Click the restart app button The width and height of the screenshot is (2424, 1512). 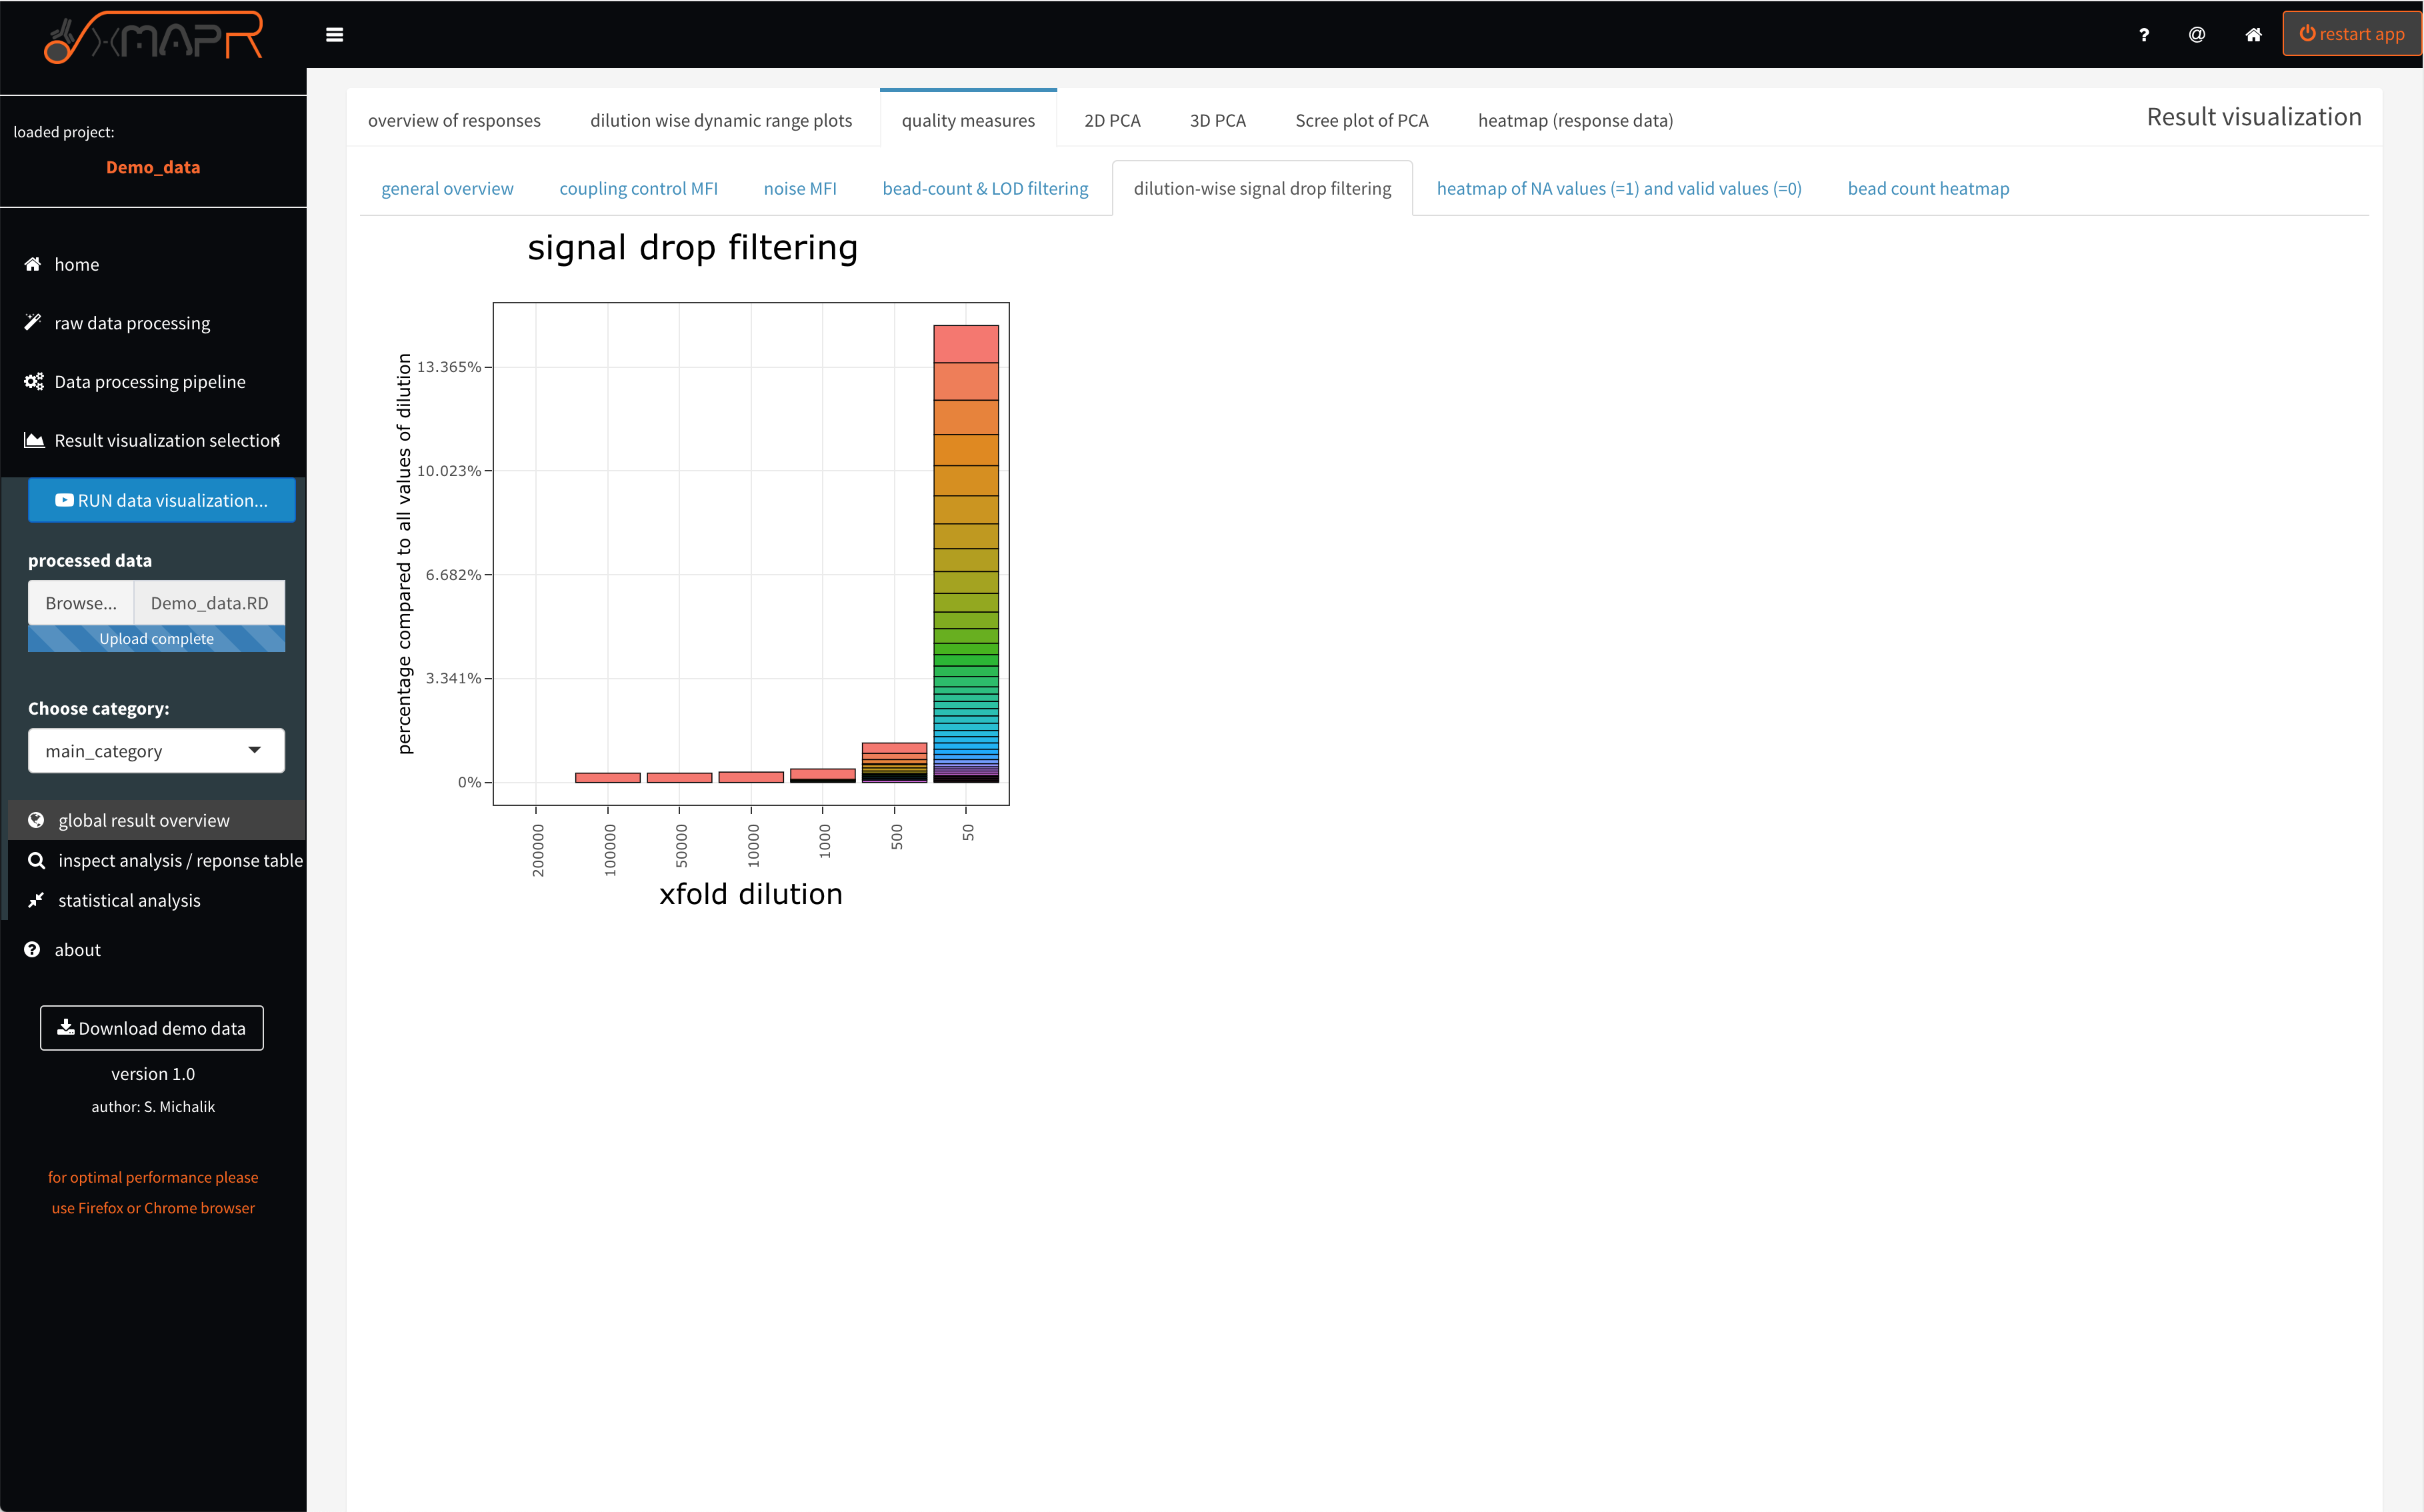[2352, 33]
